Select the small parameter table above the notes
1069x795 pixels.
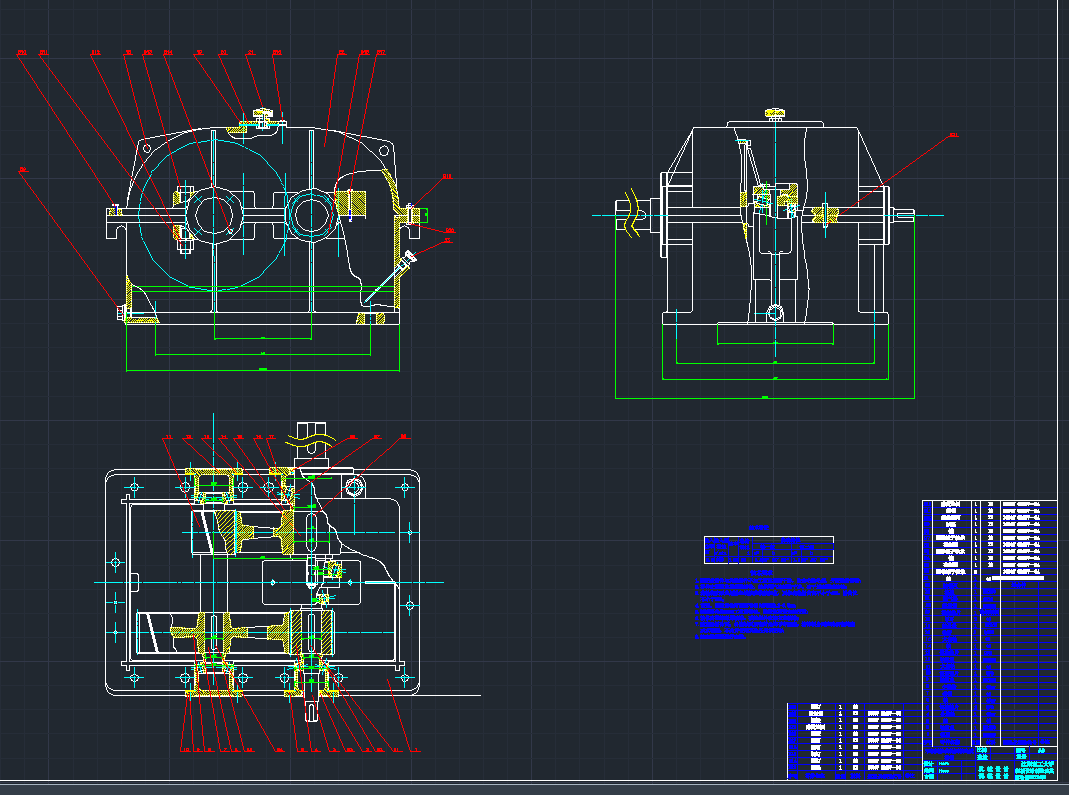point(768,548)
